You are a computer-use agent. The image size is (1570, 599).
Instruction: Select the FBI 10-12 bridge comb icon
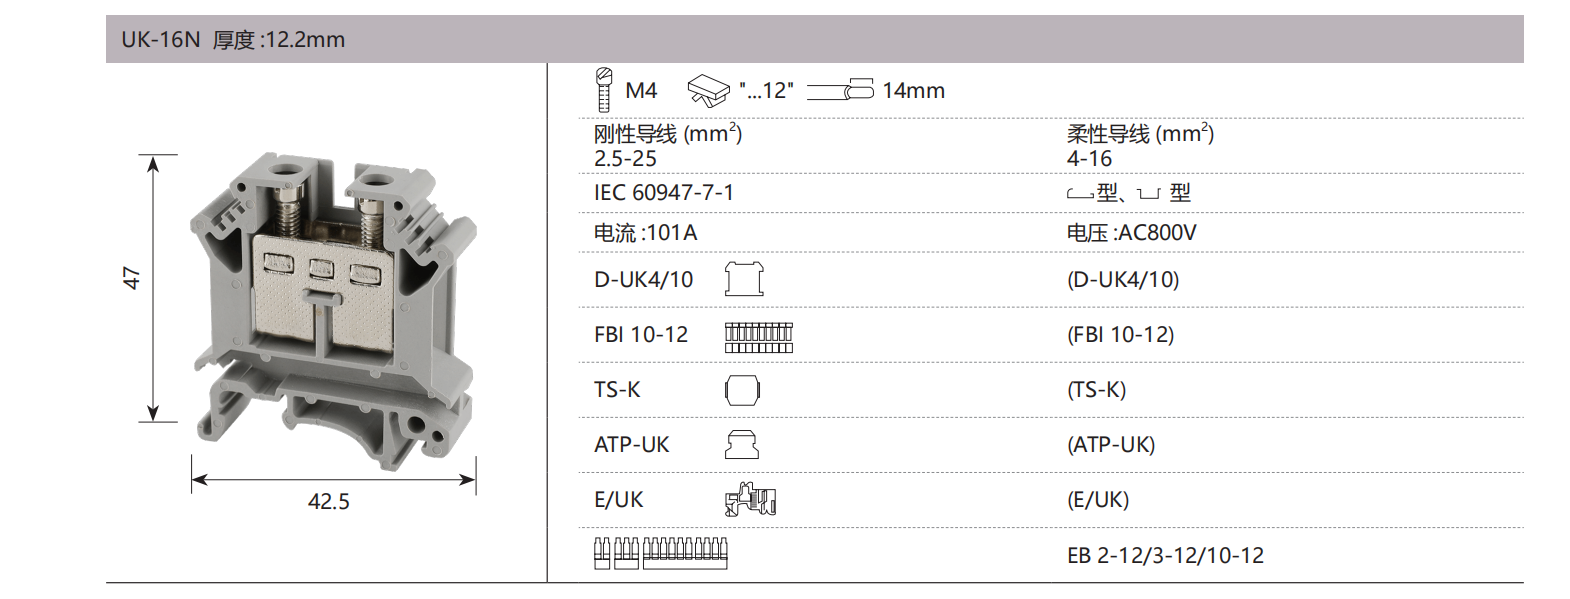[x=758, y=335]
